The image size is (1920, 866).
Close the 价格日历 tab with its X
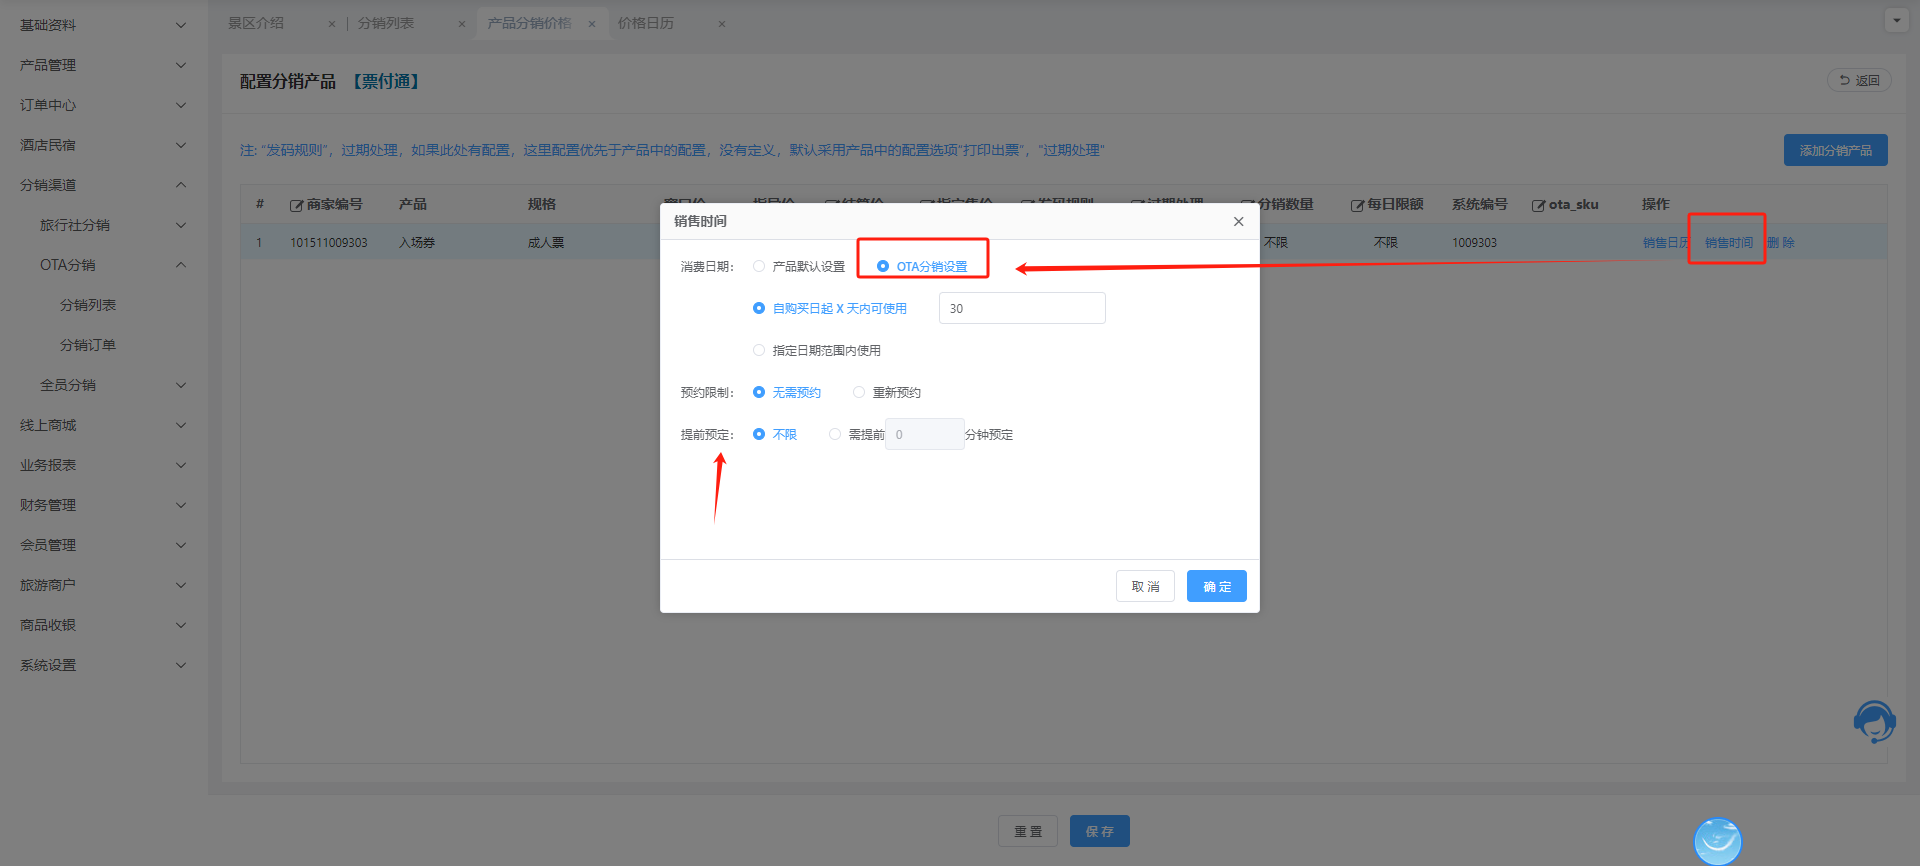(722, 24)
